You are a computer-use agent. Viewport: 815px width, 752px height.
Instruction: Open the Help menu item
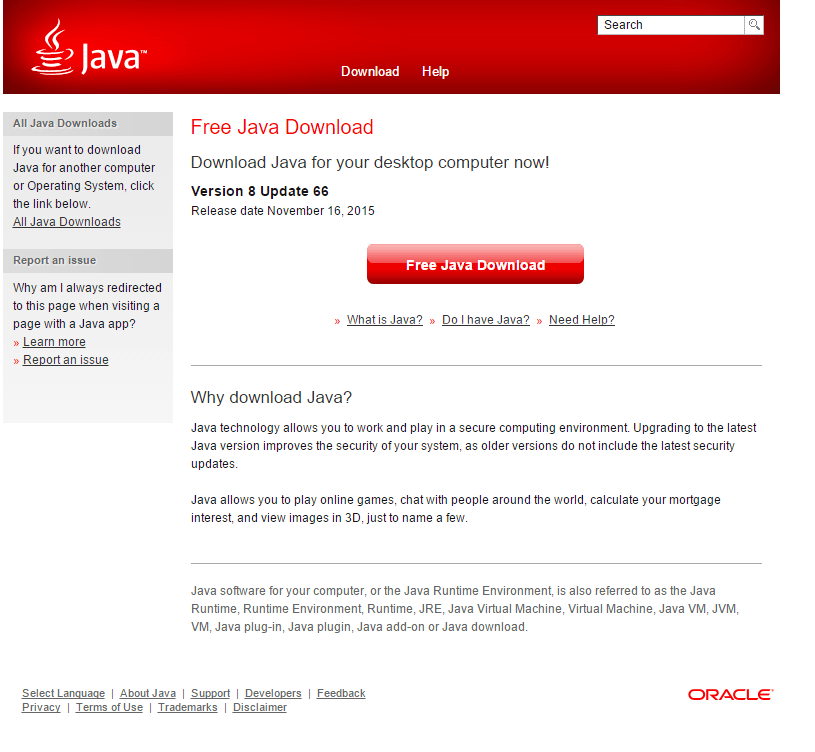[435, 71]
